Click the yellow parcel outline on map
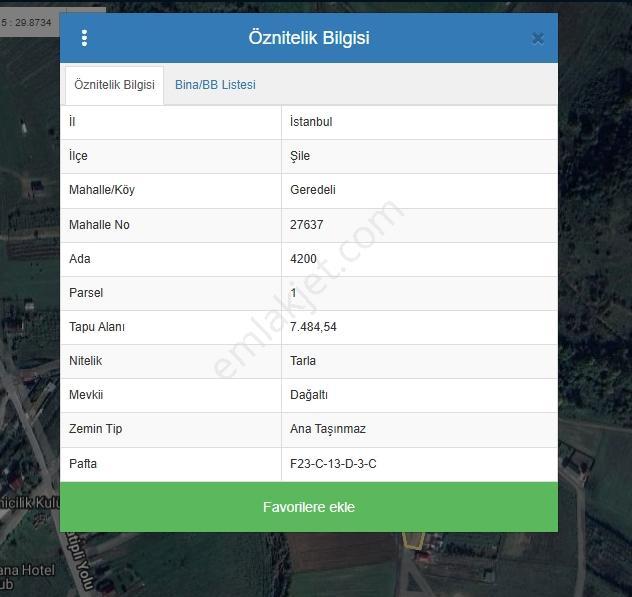 click(413, 541)
